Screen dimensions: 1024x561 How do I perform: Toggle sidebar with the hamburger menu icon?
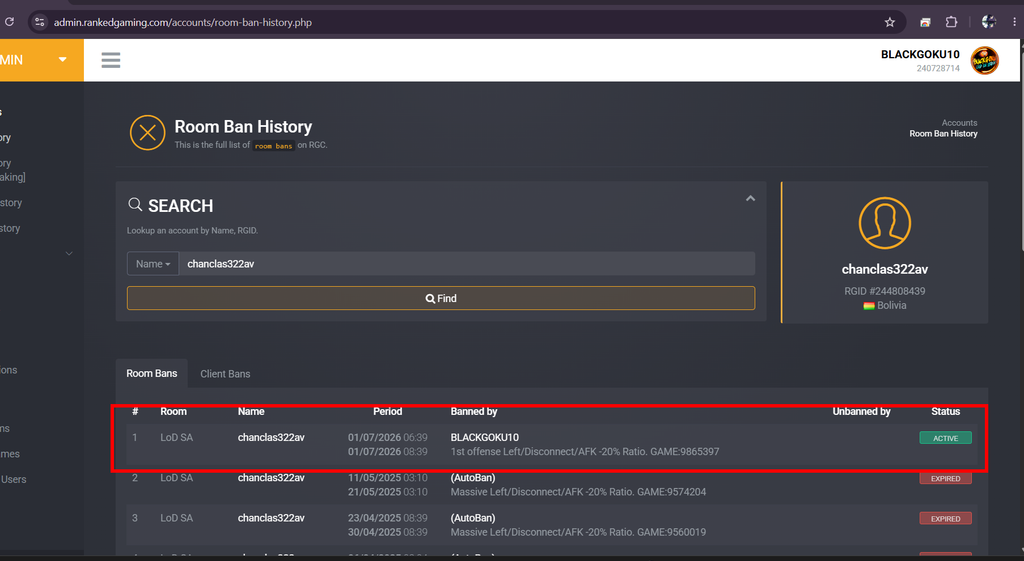(111, 60)
